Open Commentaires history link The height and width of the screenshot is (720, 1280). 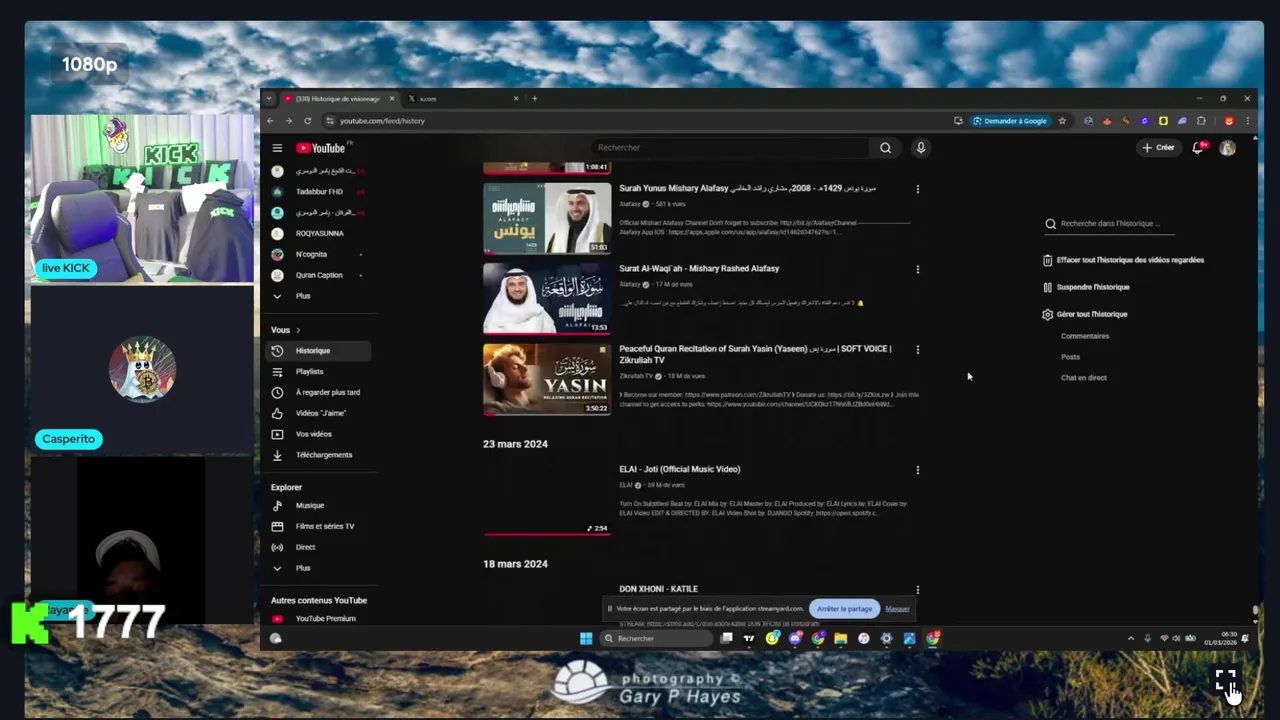tap(1085, 336)
